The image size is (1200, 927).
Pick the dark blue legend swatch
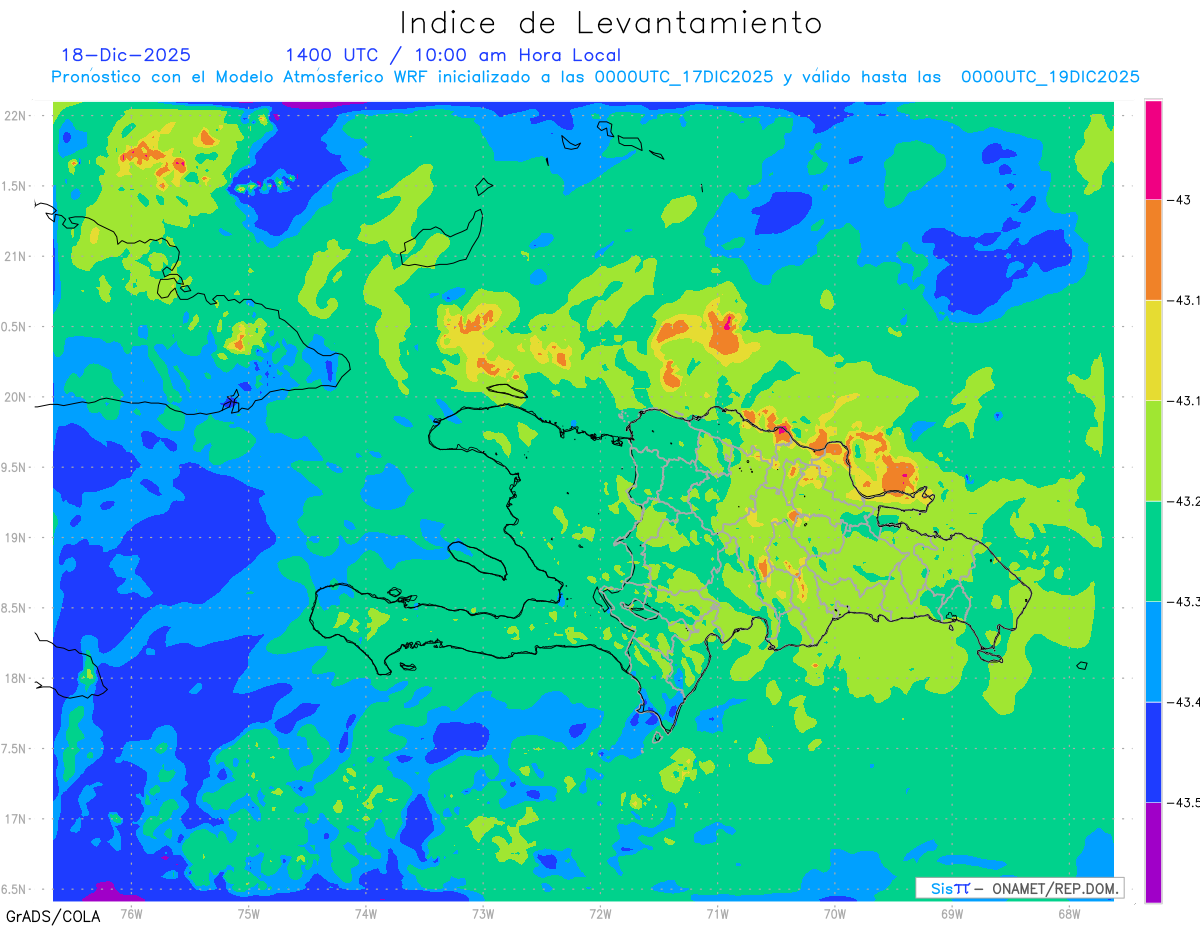click(1153, 752)
